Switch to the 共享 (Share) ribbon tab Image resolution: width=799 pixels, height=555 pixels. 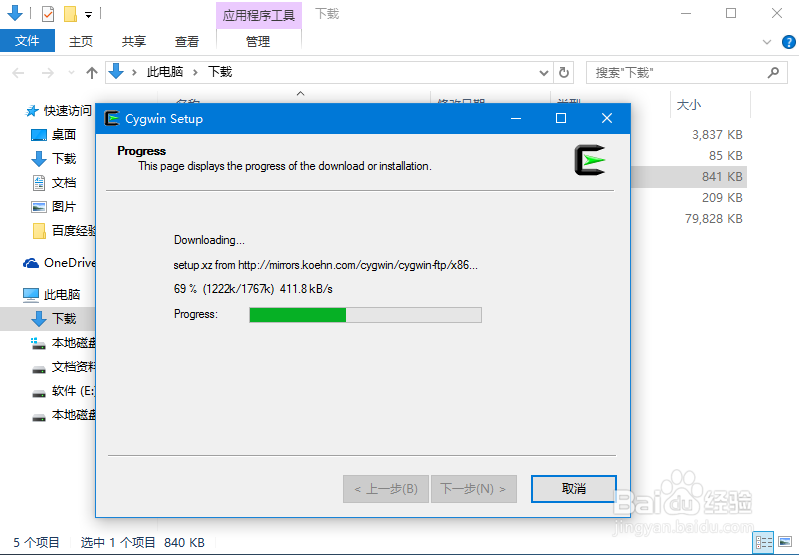134,41
